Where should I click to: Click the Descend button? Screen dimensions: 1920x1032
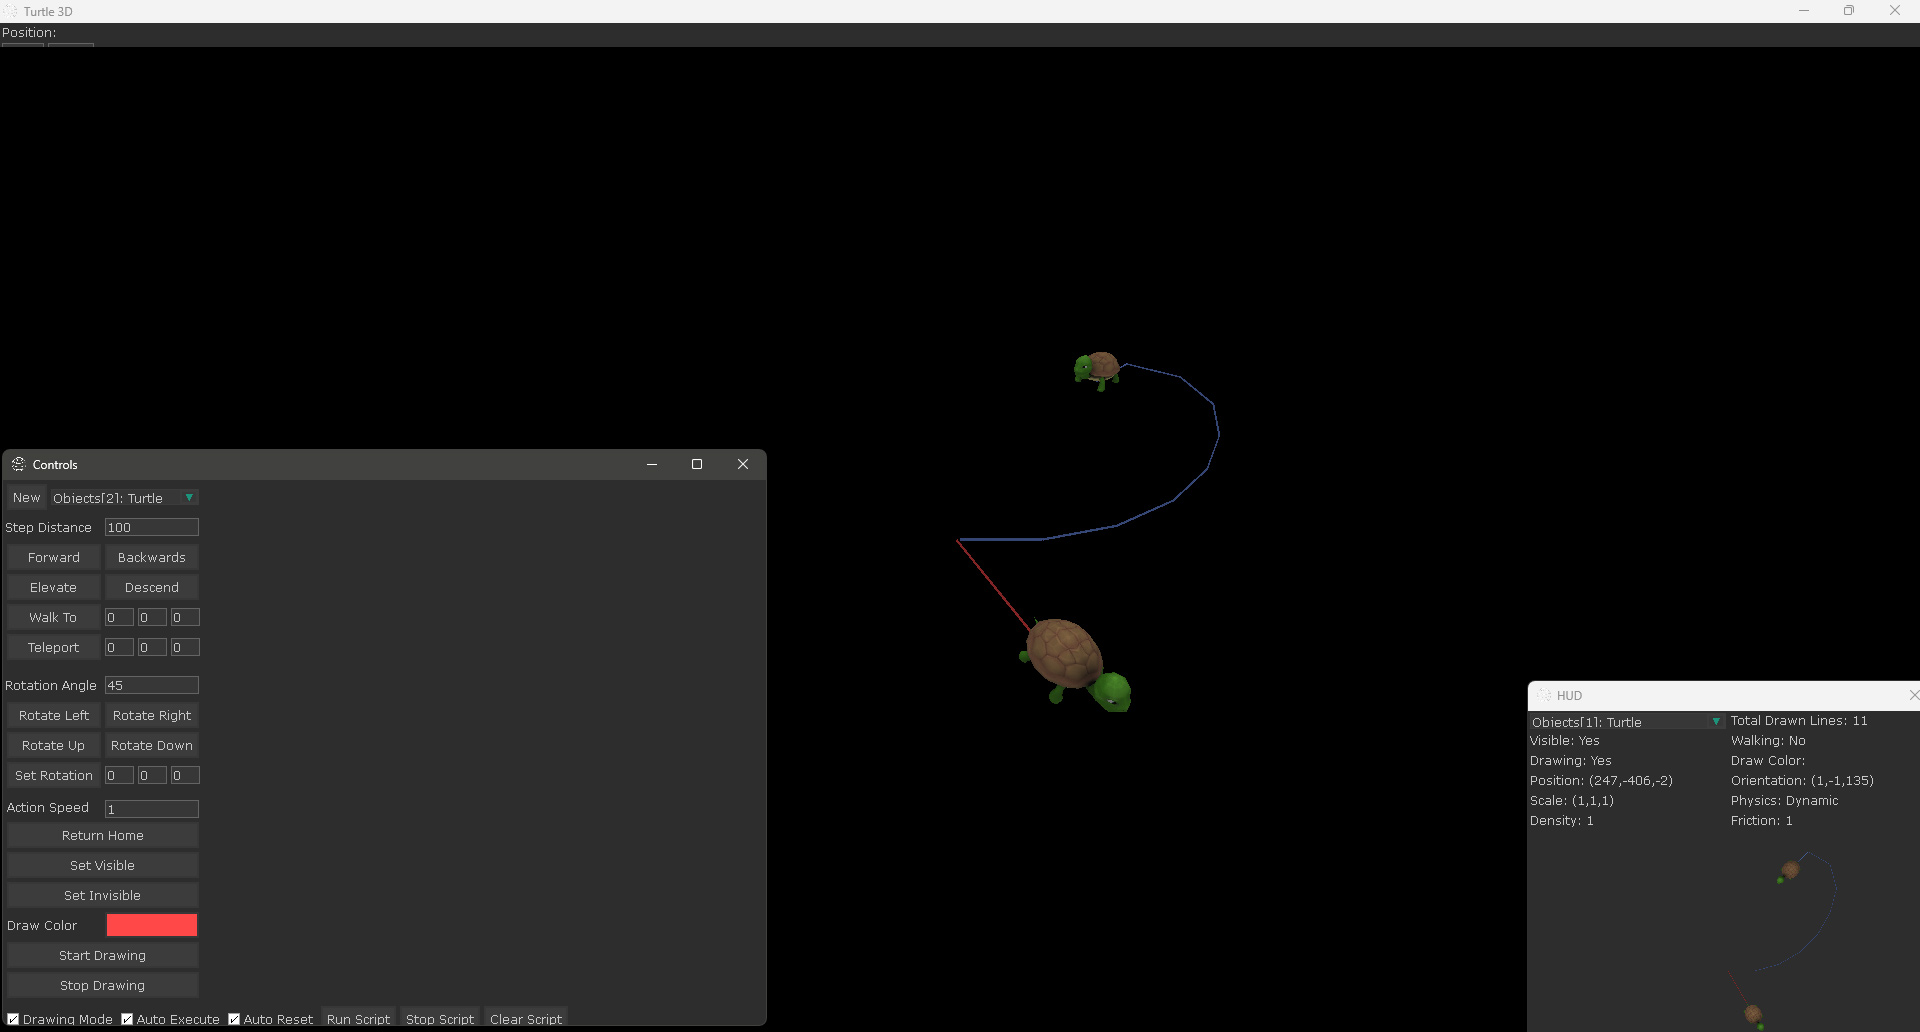152,588
